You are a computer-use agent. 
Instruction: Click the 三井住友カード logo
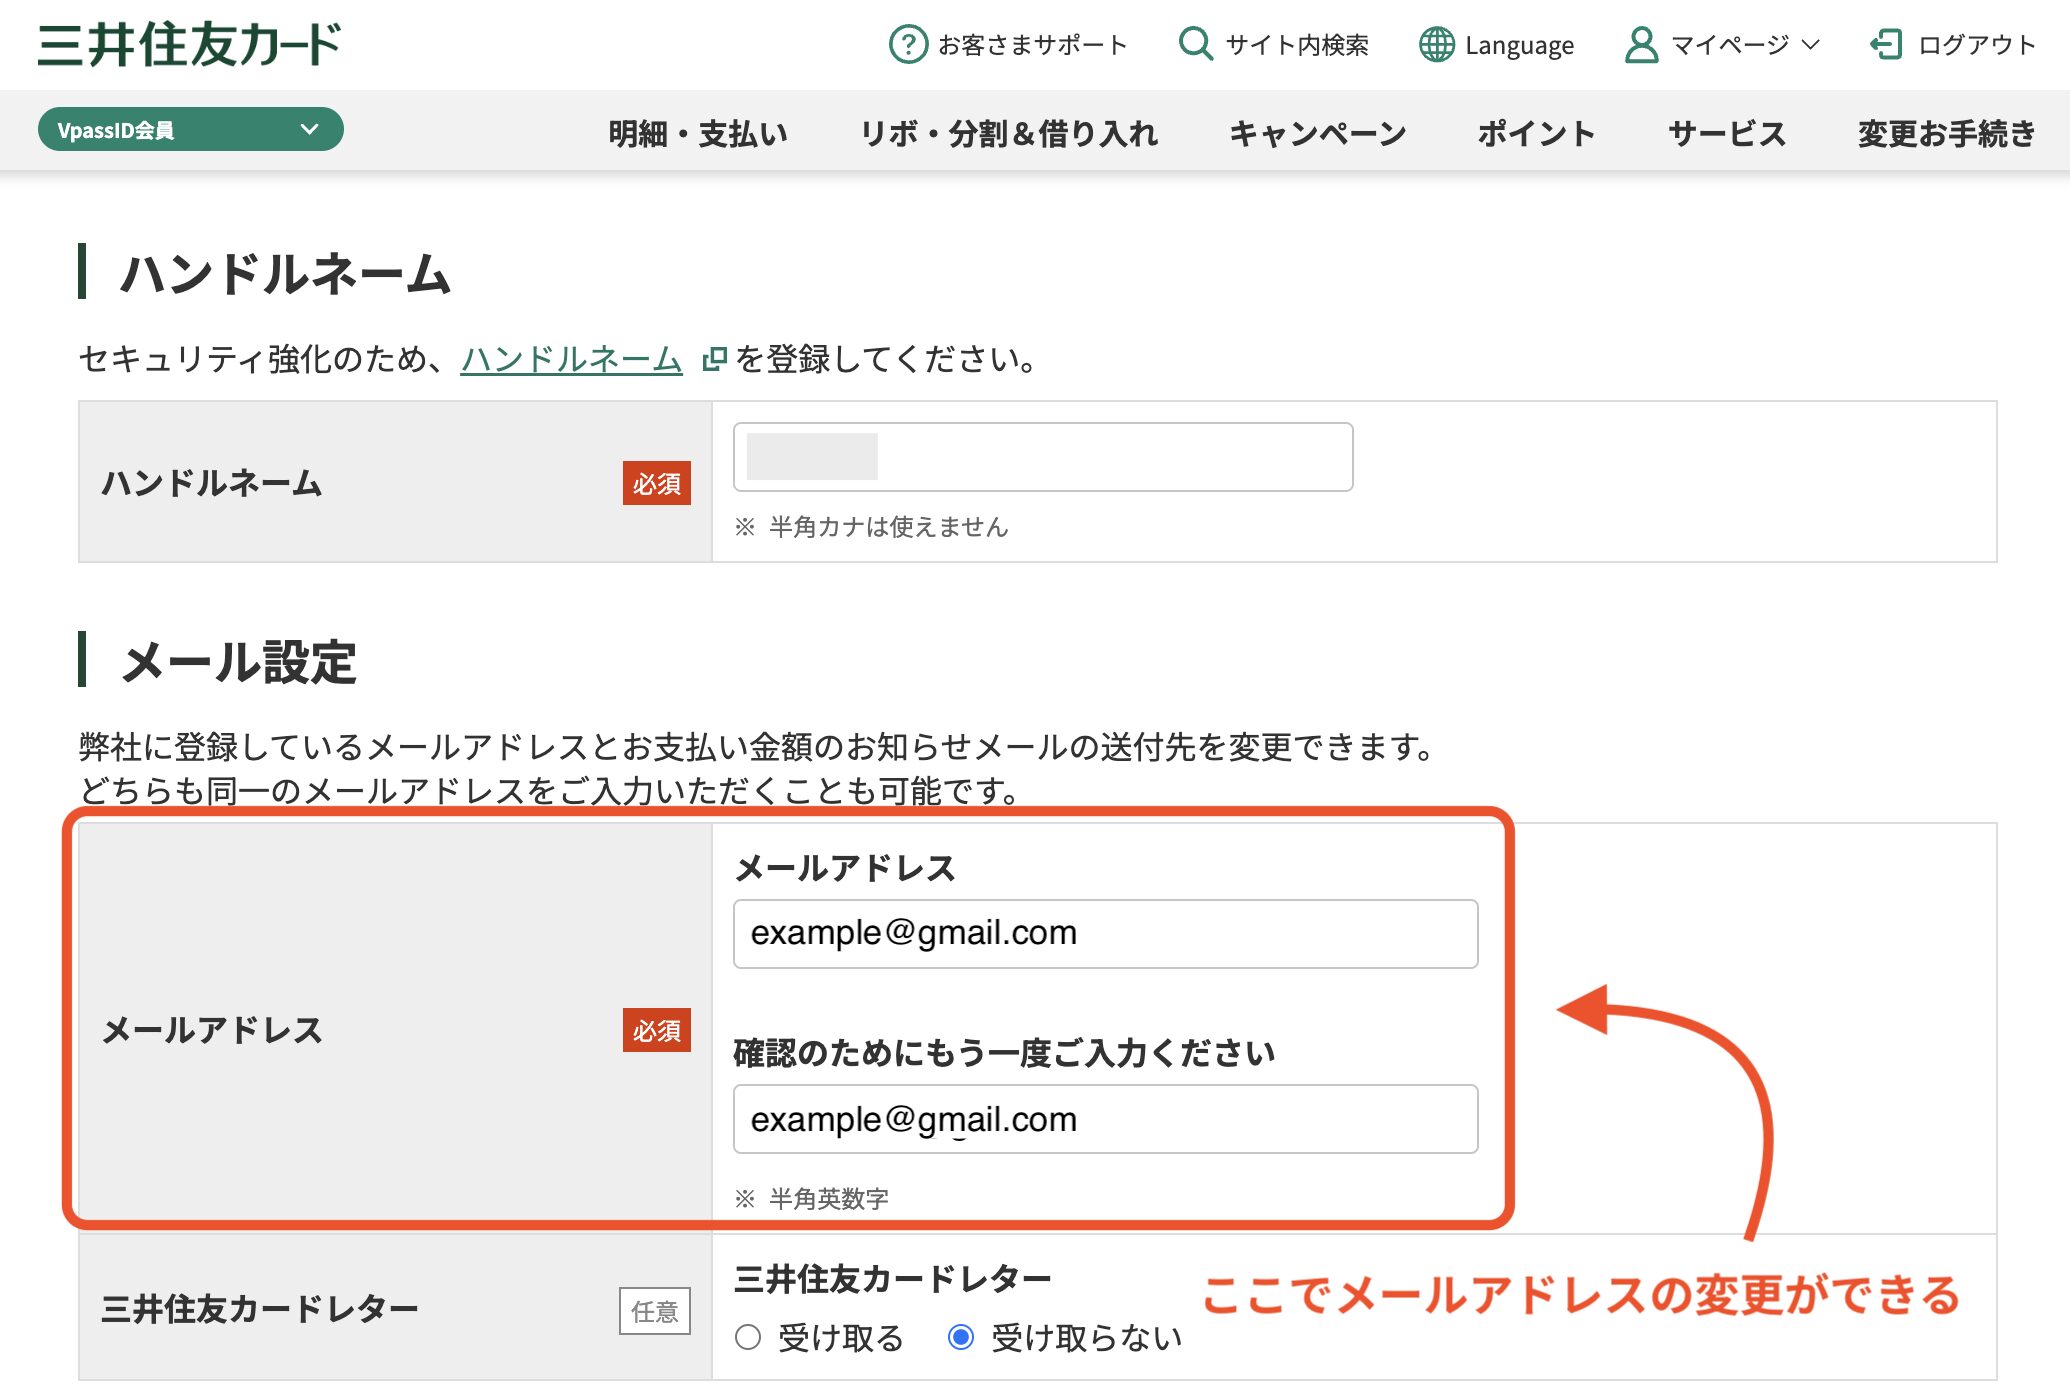tap(190, 45)
